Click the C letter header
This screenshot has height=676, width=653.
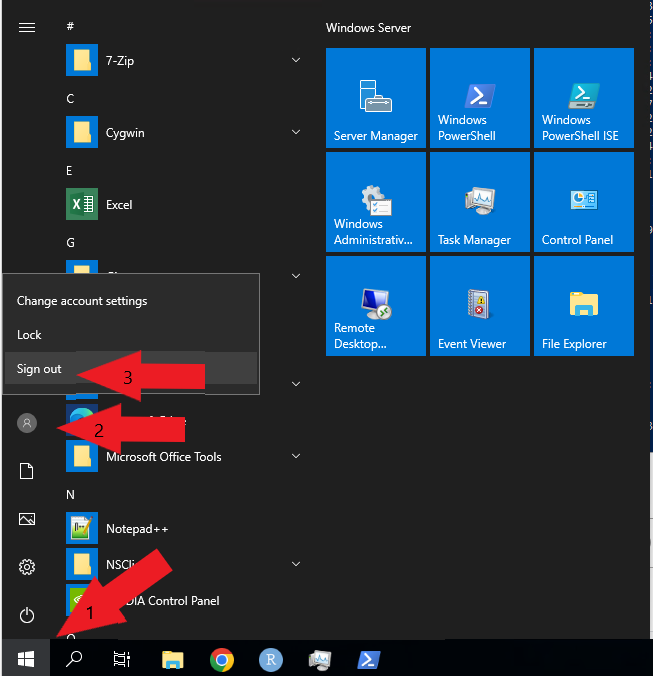[70, 99]
